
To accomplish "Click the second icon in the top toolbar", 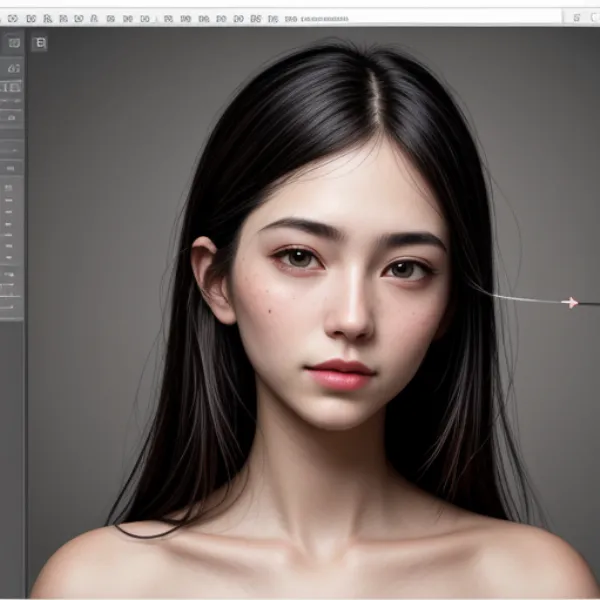I will tap(30, 18).
